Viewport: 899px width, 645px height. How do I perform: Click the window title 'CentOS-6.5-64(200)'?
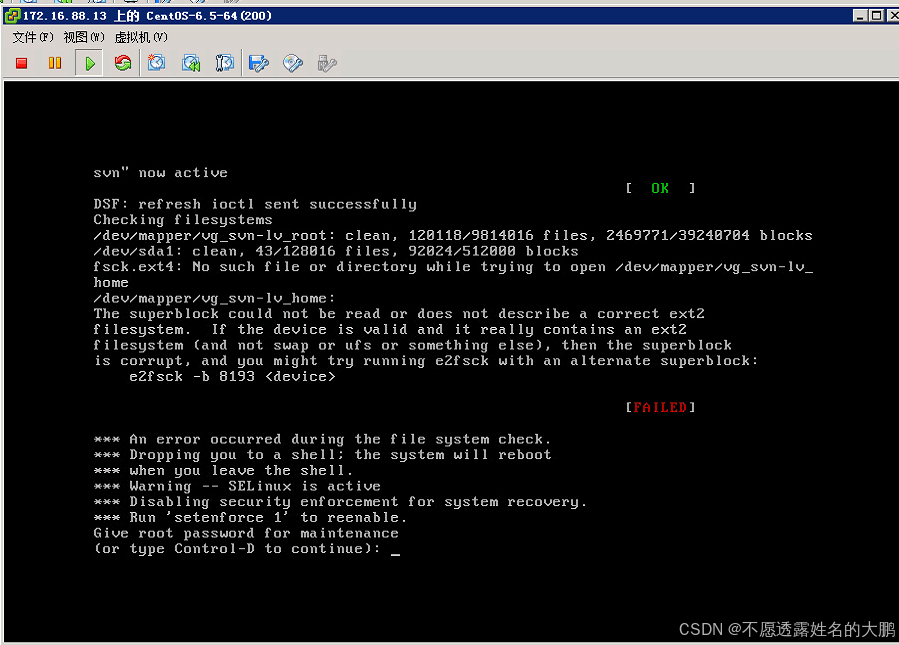point(209,16)
